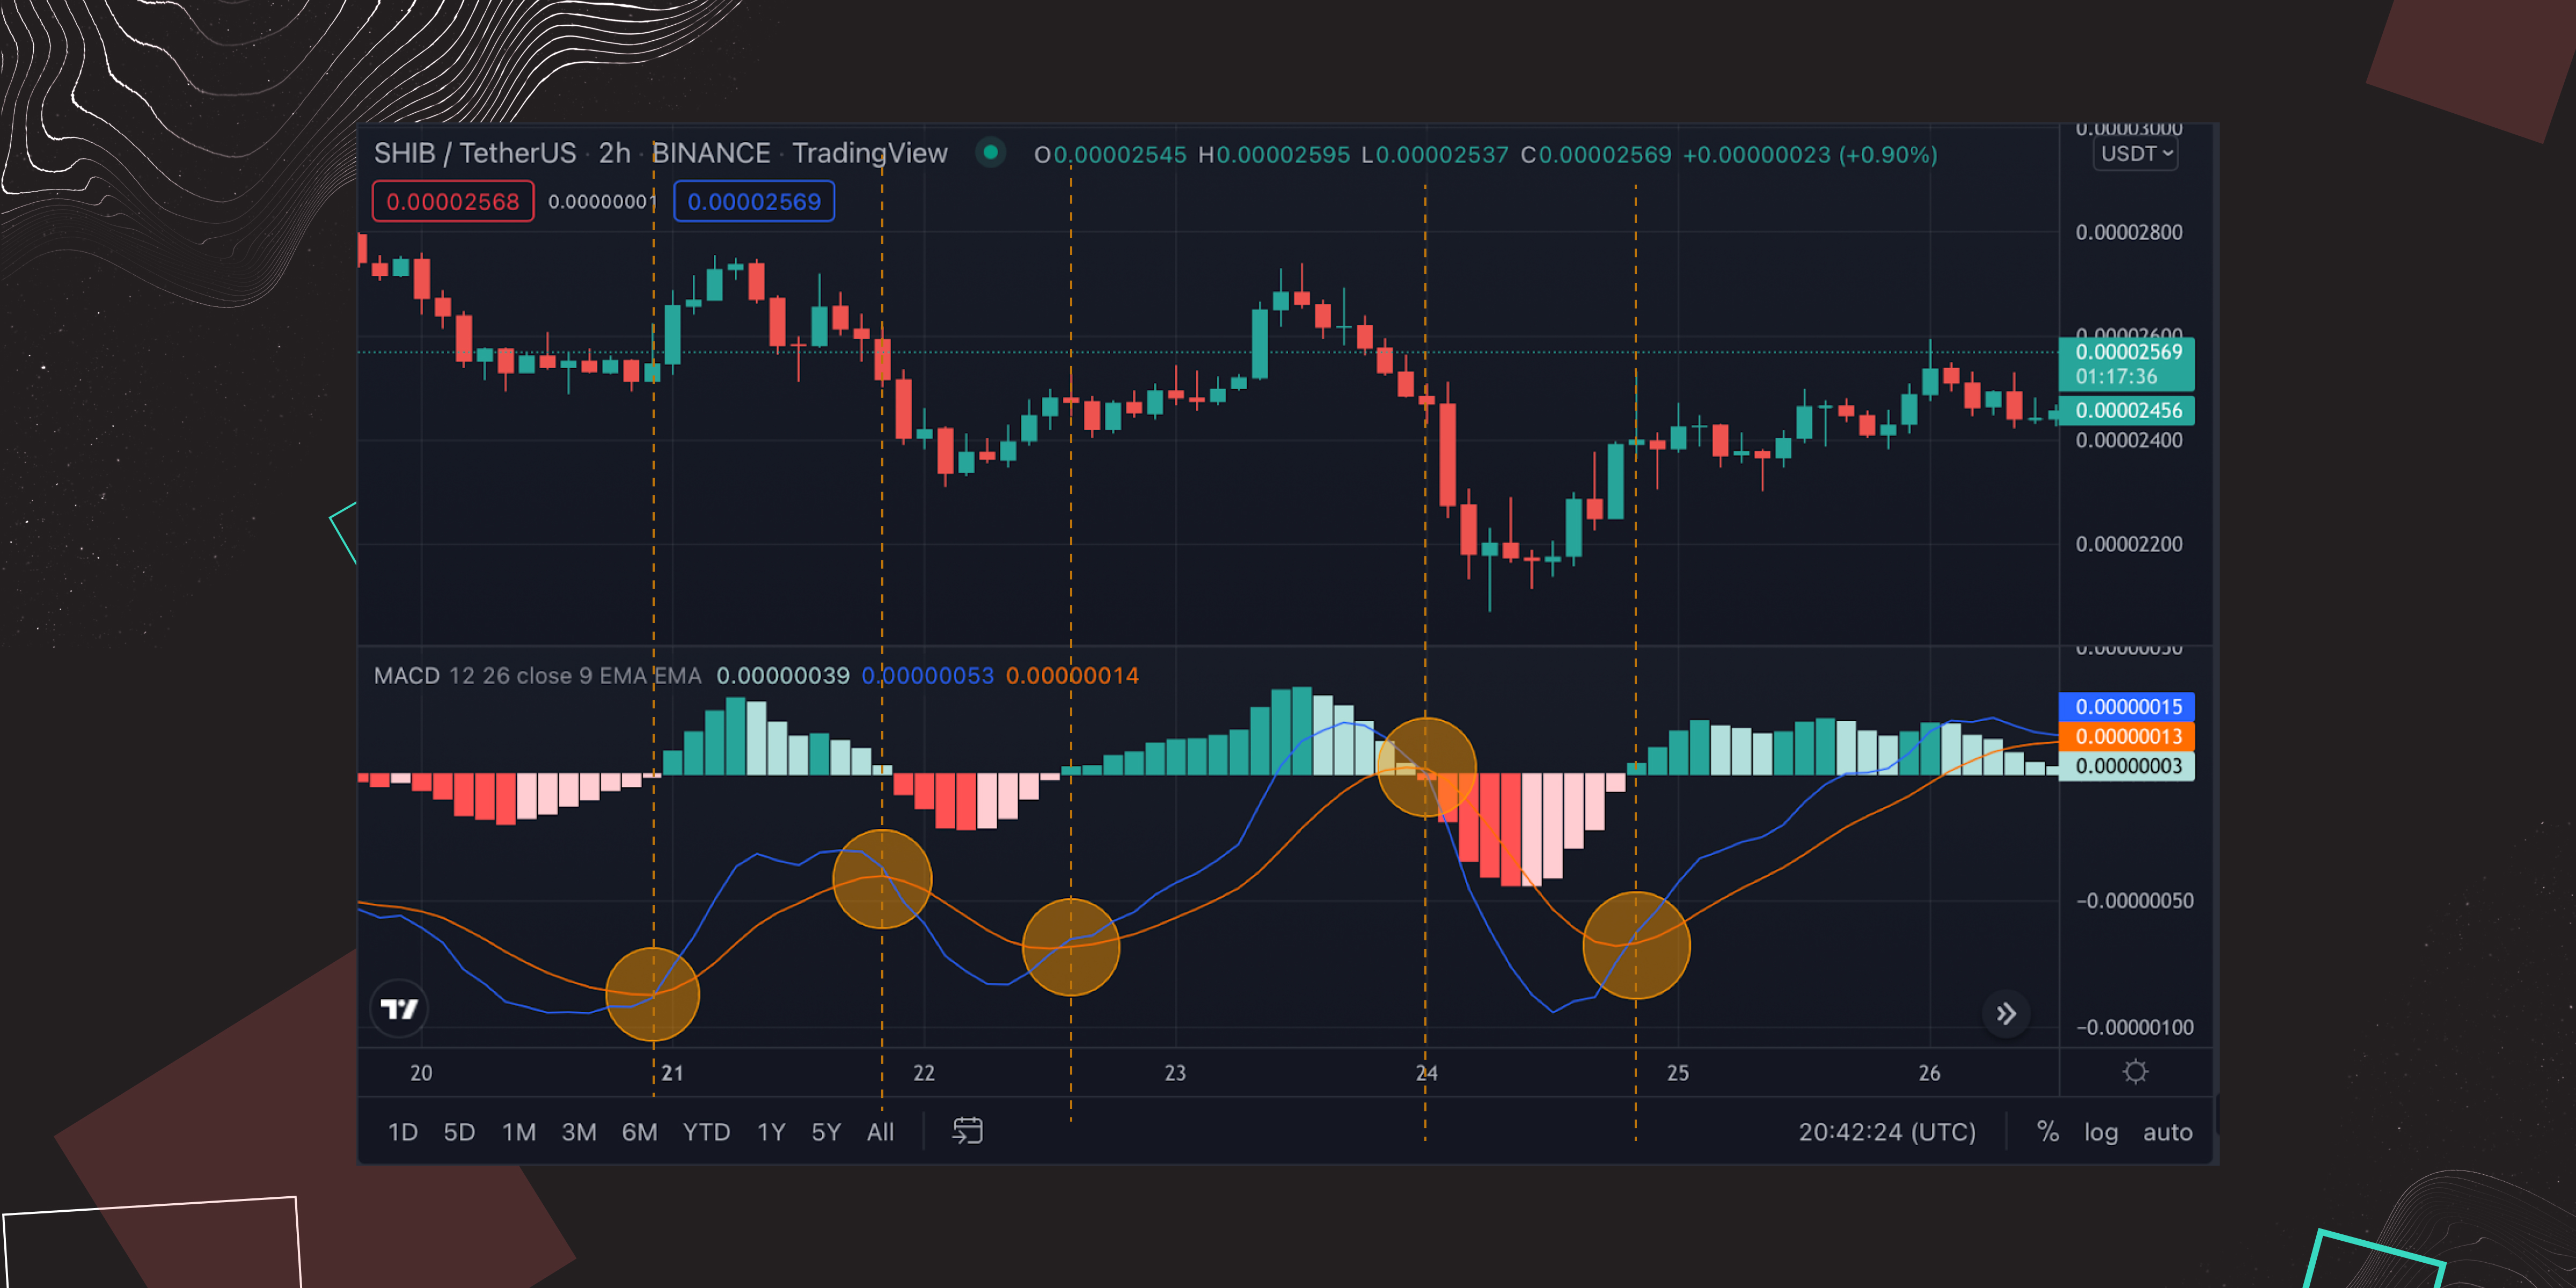Click the TradingView logo icon
Viewport: 2576px width, 1288px height.
point(399,1009)
